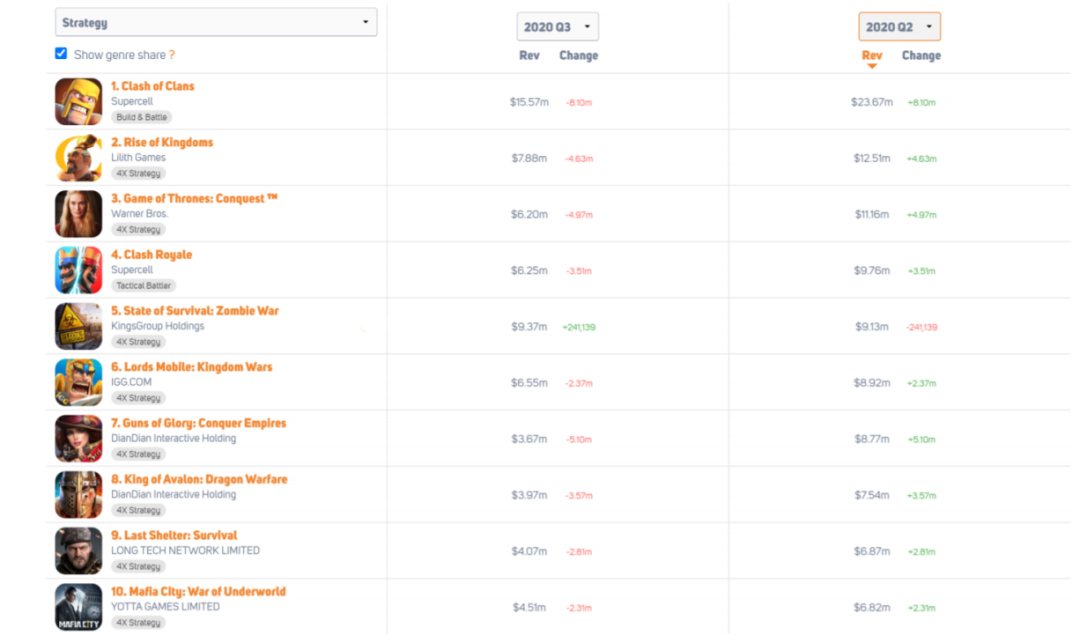
Task: Sort by Change column under 2020 Q3
Action: pos(578,56)
